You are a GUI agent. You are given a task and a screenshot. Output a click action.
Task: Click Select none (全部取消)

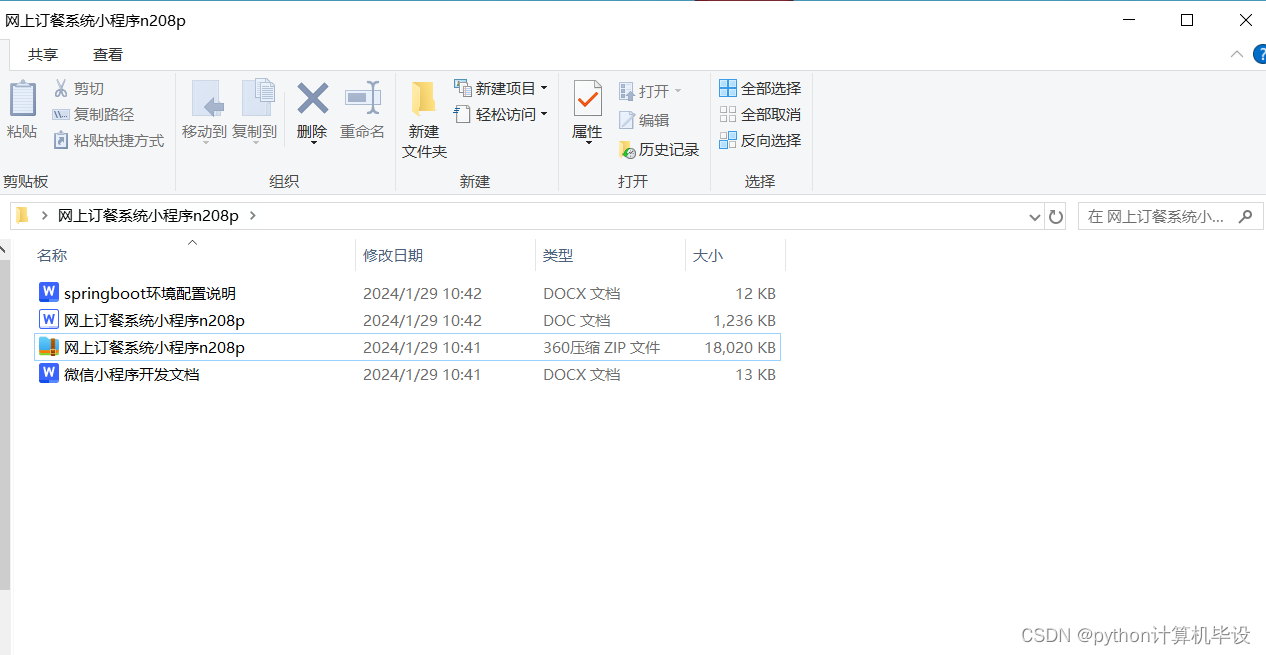760,115
